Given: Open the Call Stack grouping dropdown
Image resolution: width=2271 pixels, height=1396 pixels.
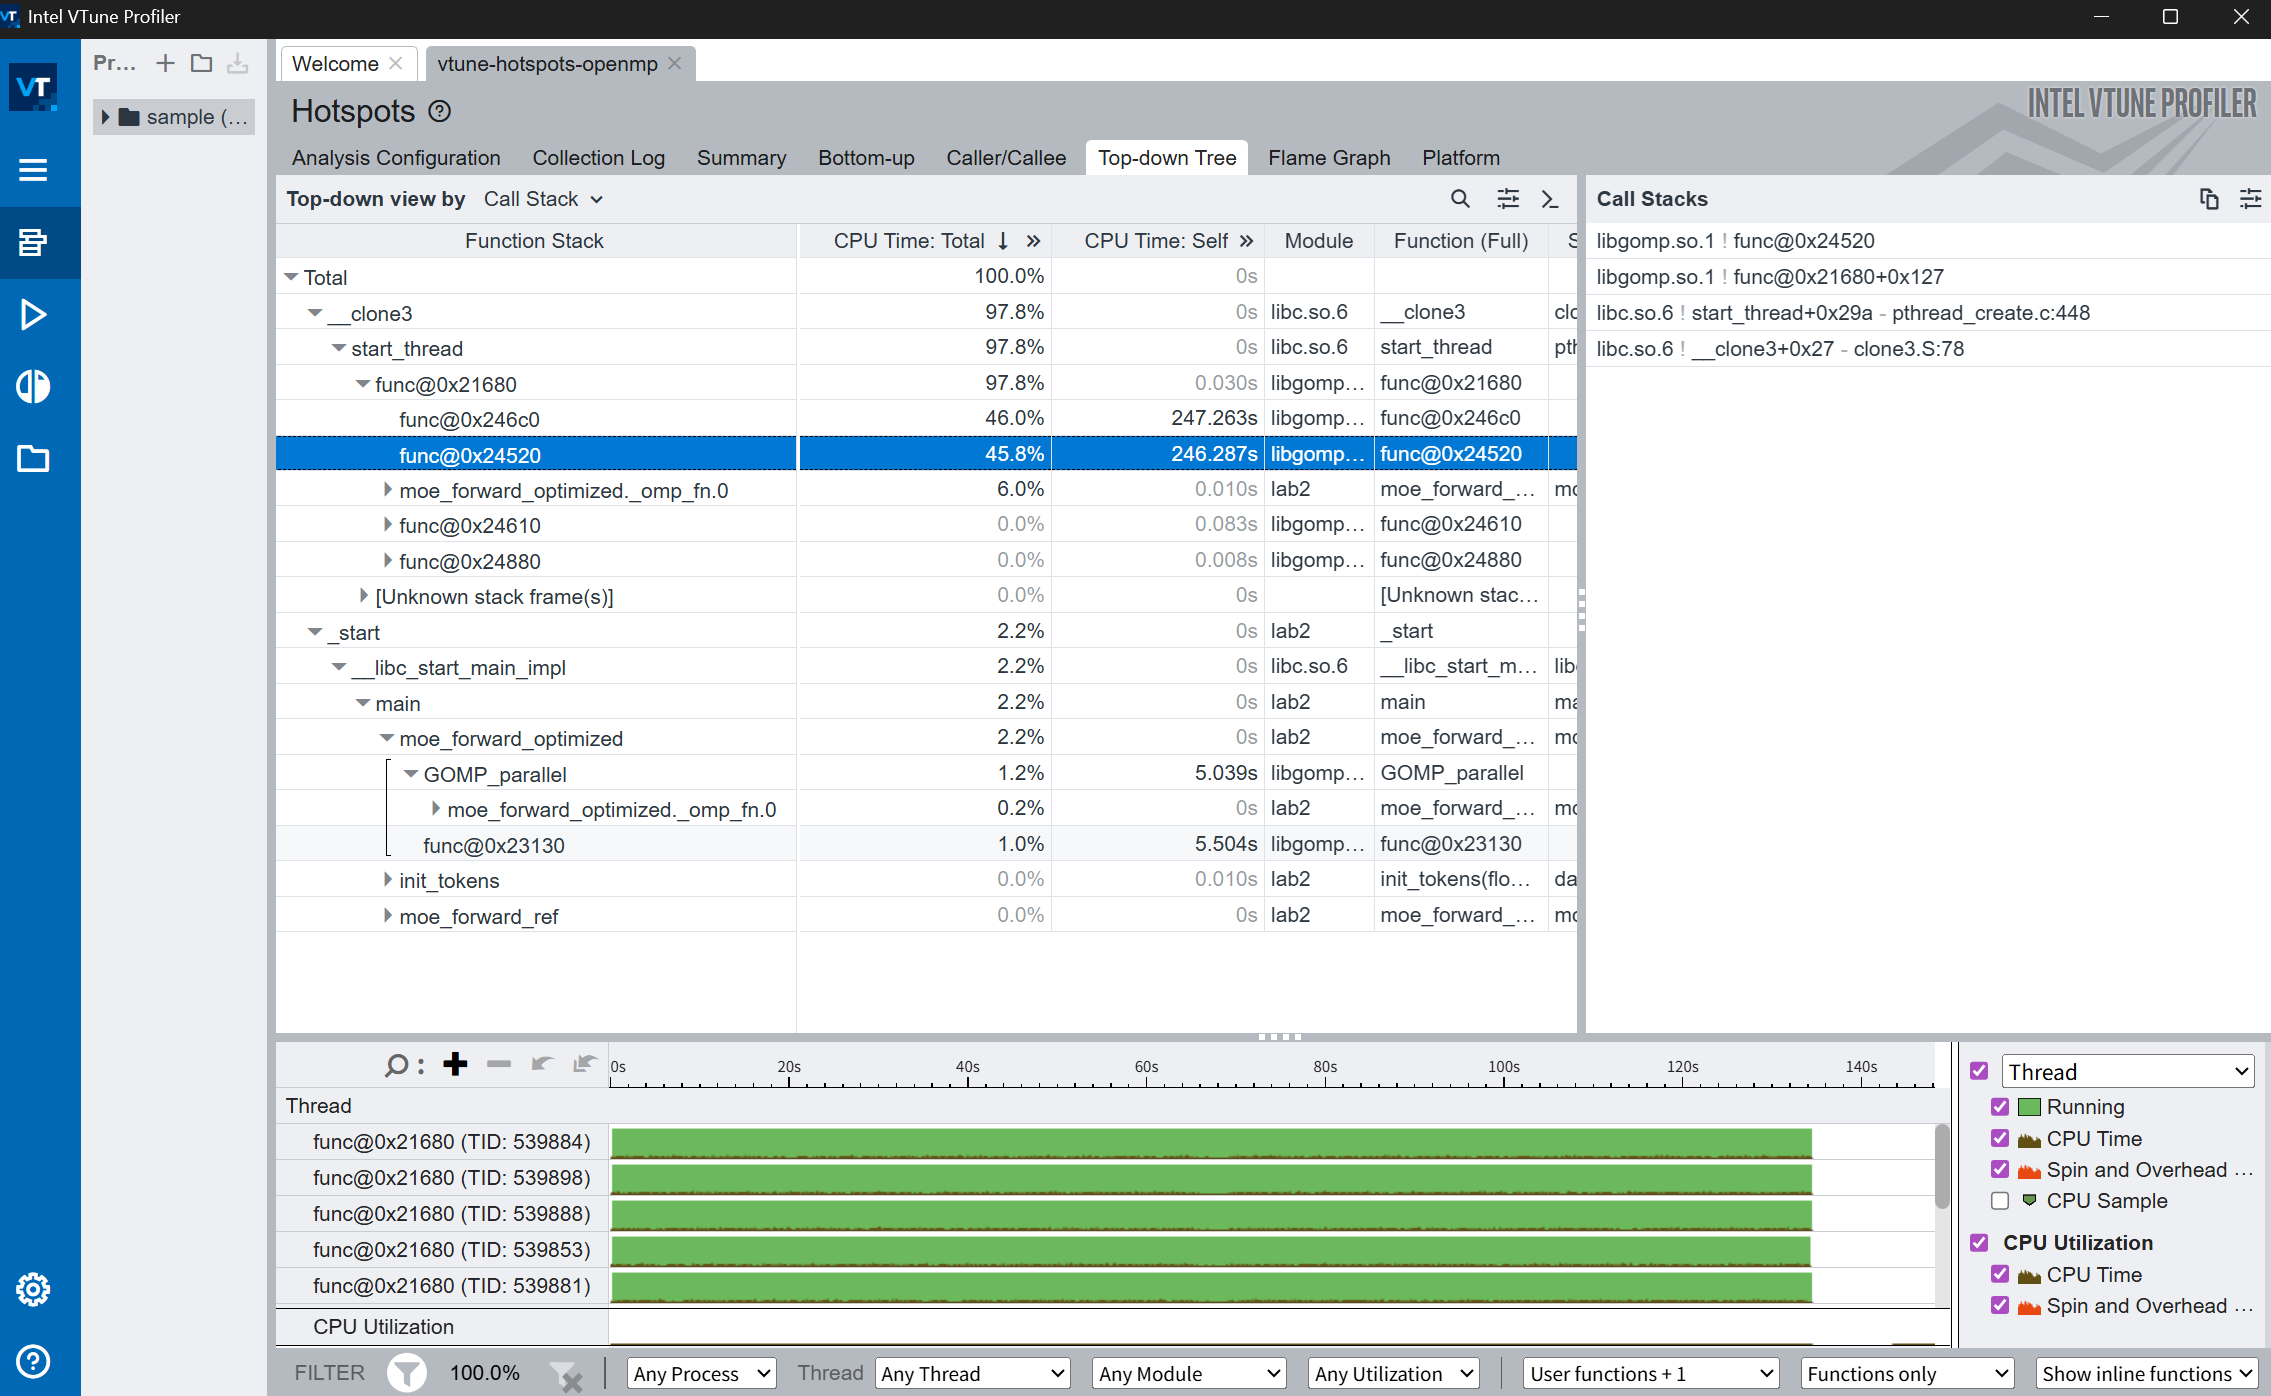Looking at the screenshot, I should point(543,199).
